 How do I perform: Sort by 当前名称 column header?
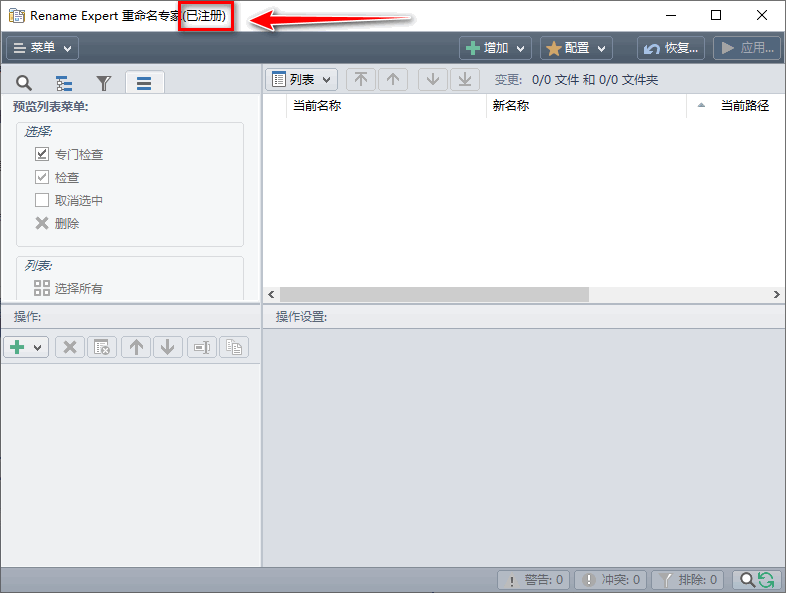pyautogui.click(x=386, y=106)
